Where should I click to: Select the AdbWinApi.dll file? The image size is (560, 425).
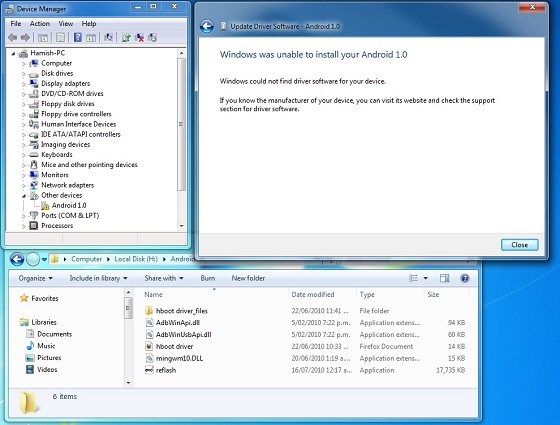point(178,322)
